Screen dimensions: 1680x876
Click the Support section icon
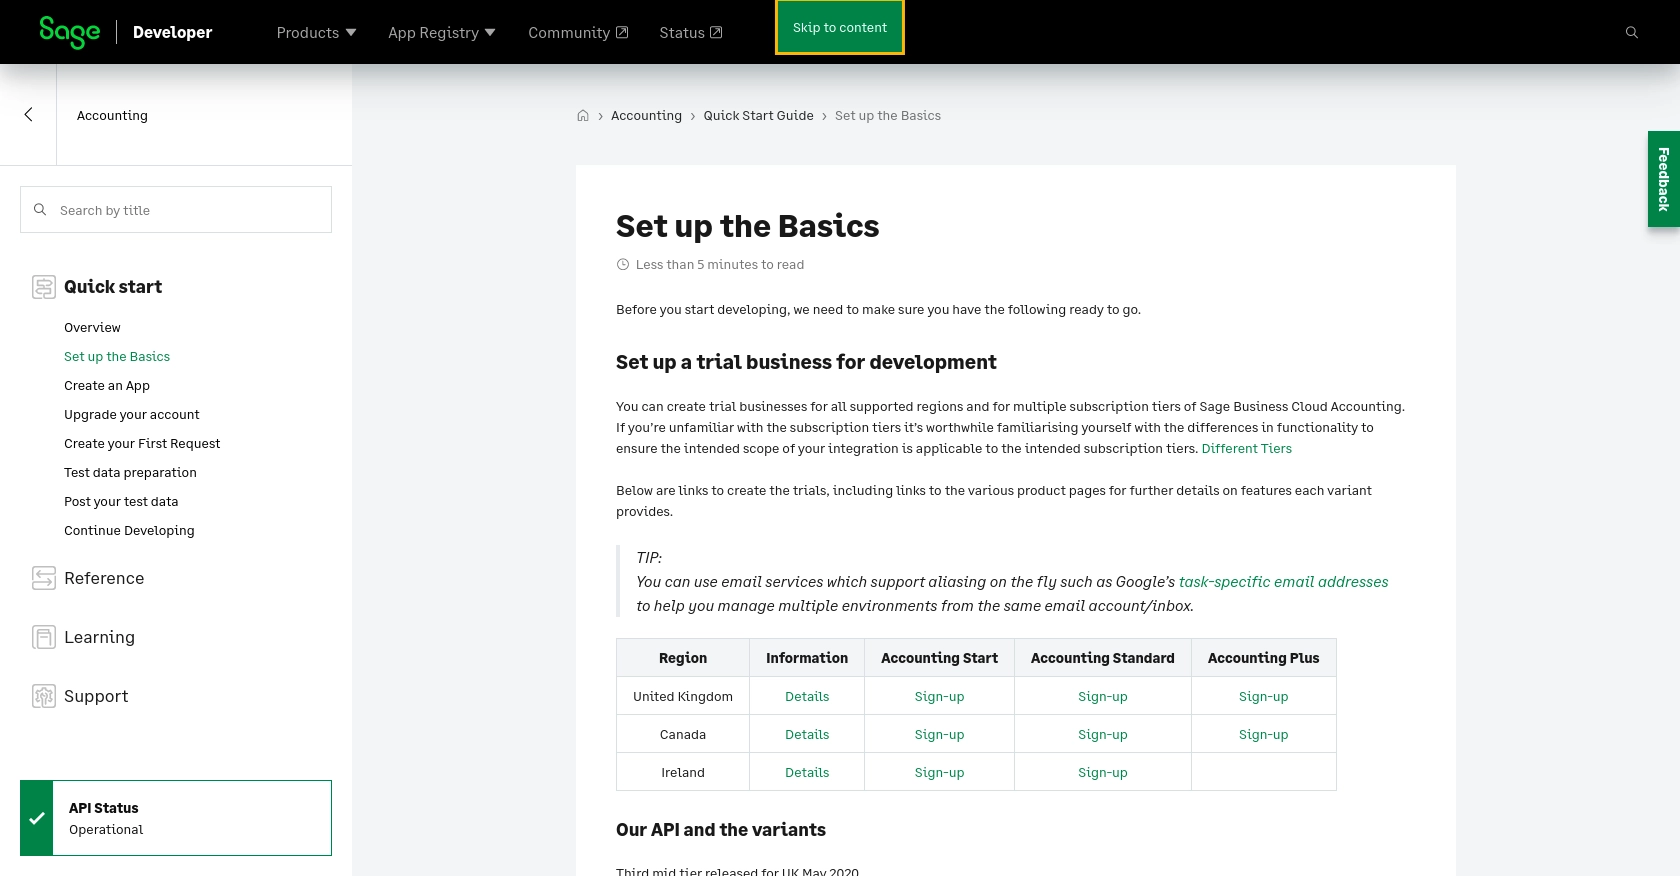click(x=44, y=696)
